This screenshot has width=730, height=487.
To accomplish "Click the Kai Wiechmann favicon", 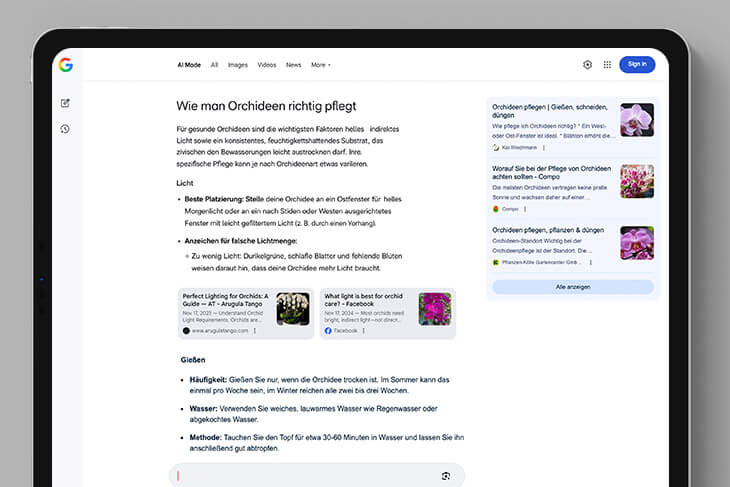I will 496,148.
